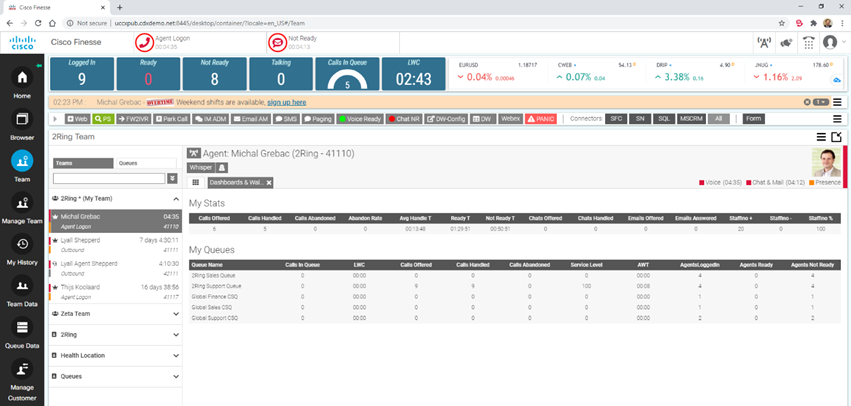Open the 2Ring Team gadget hamburger menu
851x406 pixels.
click(x=822, y=137)
